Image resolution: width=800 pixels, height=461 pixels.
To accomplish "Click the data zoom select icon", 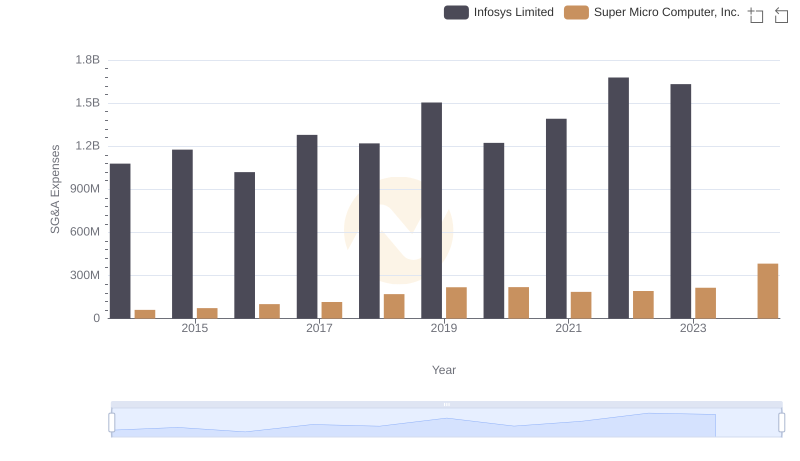I will click(756, 15).
